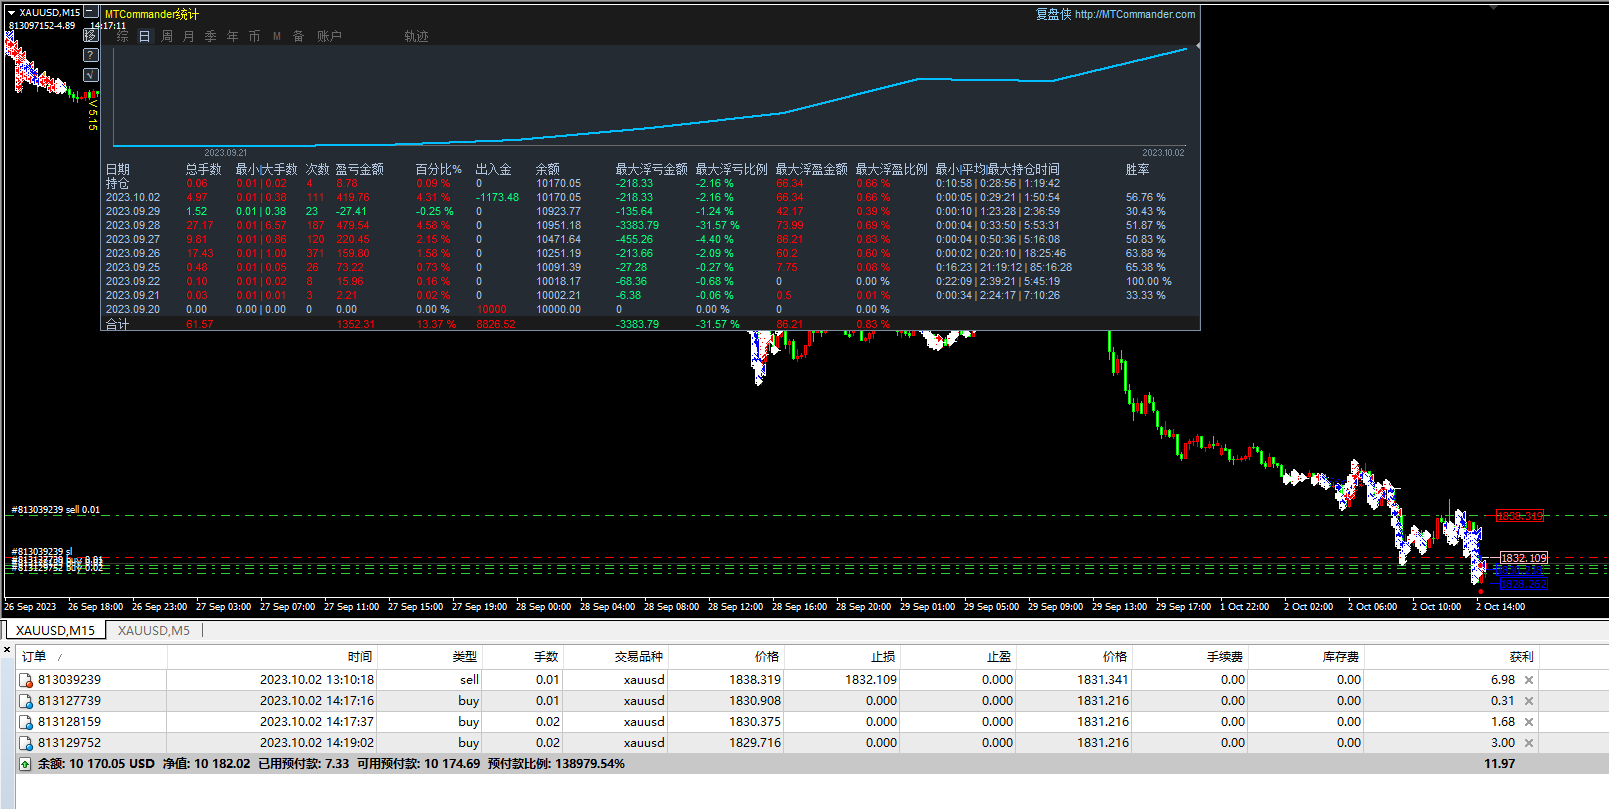Open the MTCommander.com website link
The height and width of the screenshot is (809, 1609).
(1134, 14)
